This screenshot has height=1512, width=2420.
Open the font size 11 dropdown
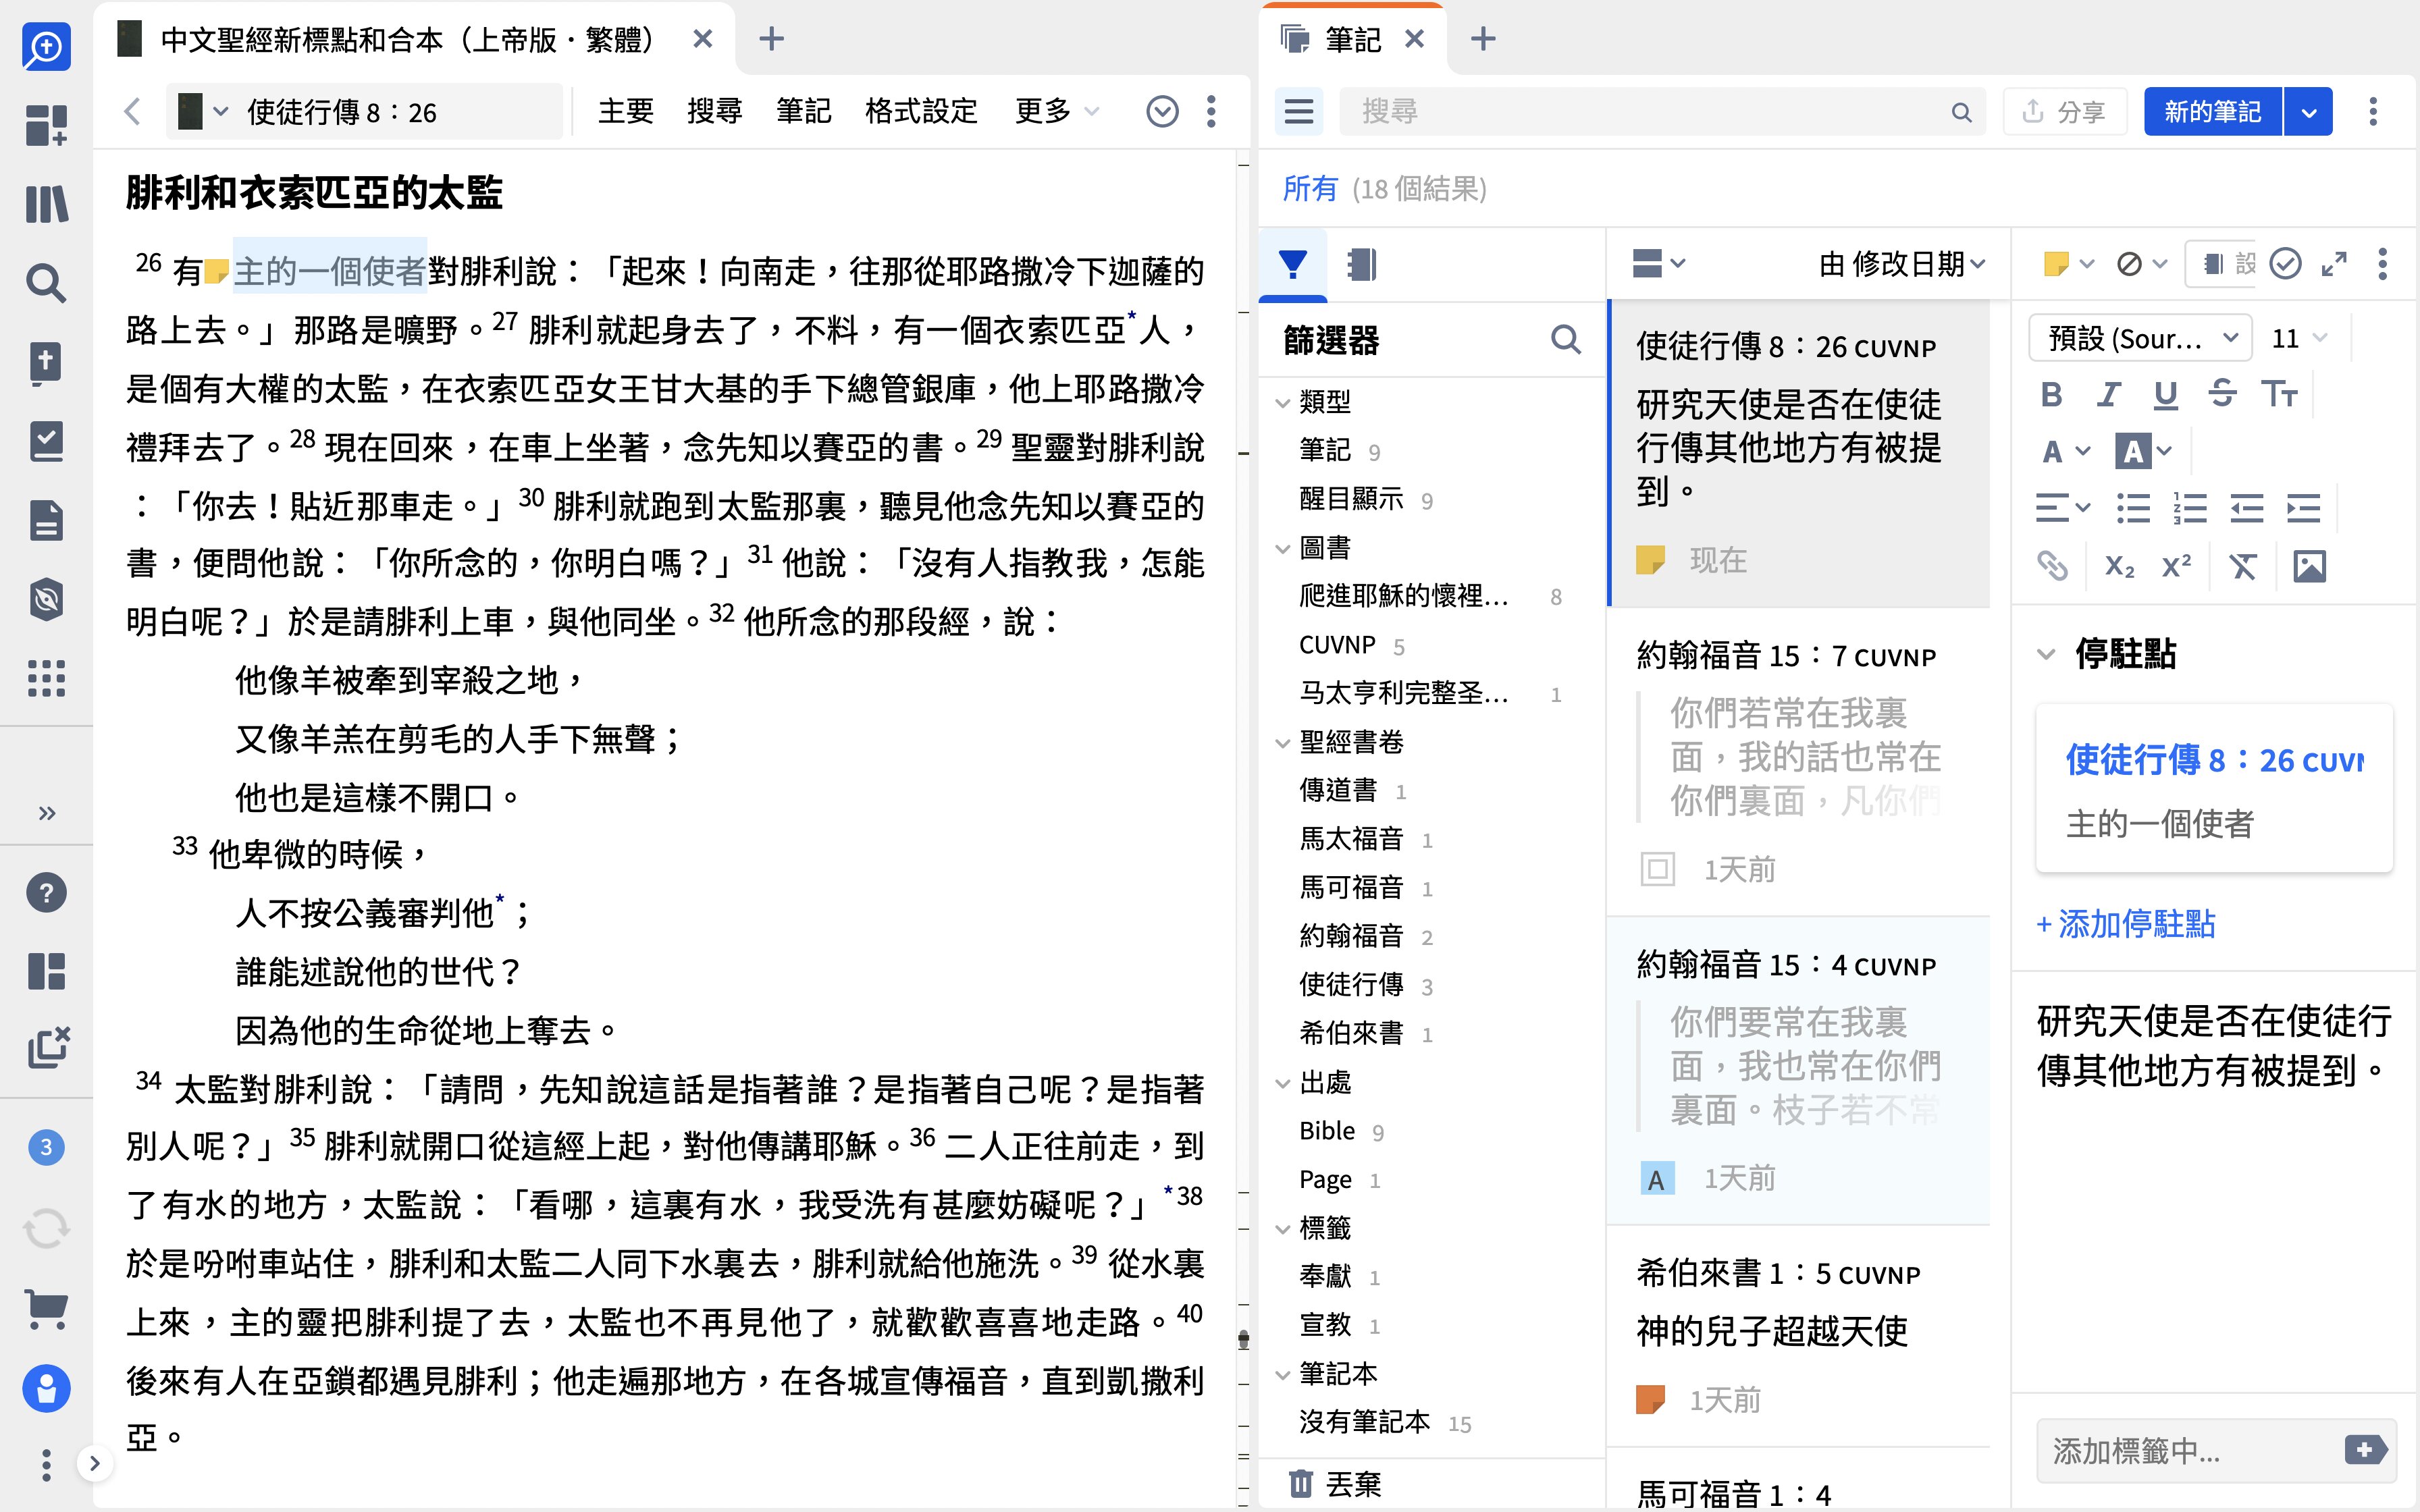pyautogui.click(x=2299, y=338)
